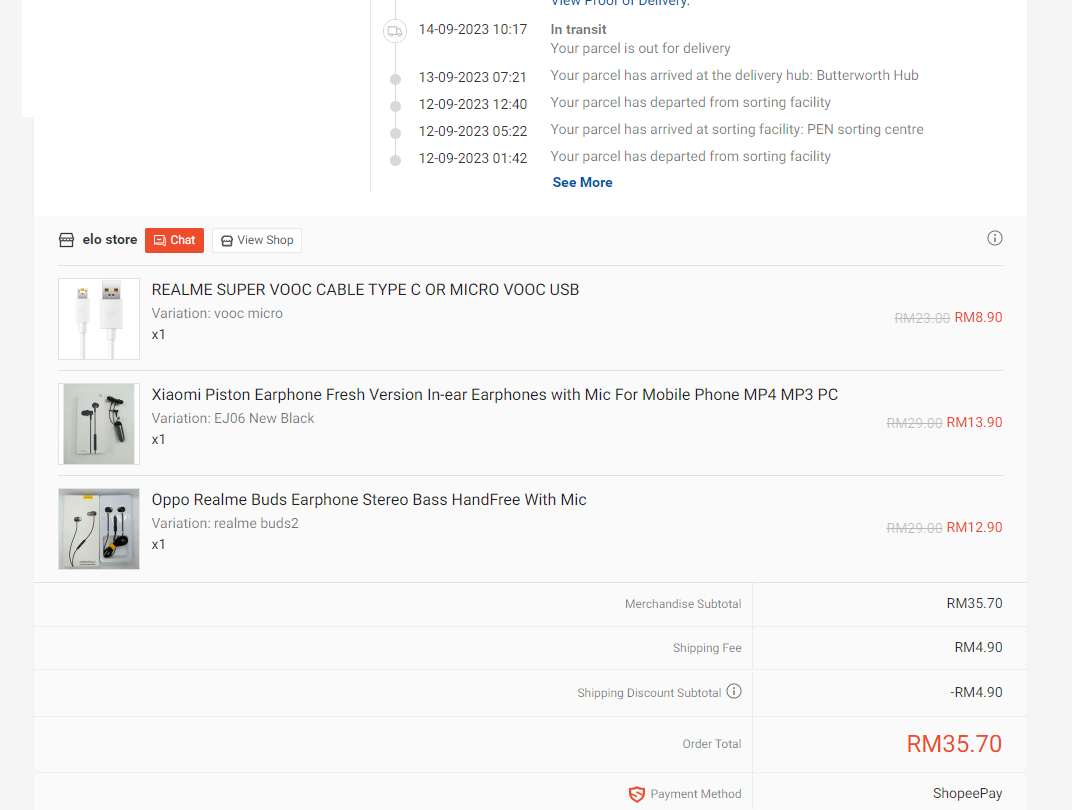This screenshot has width=1072, height=810.
Task: Select the Oppo Realme Buds Earphone title
Action: click(369, 500)
